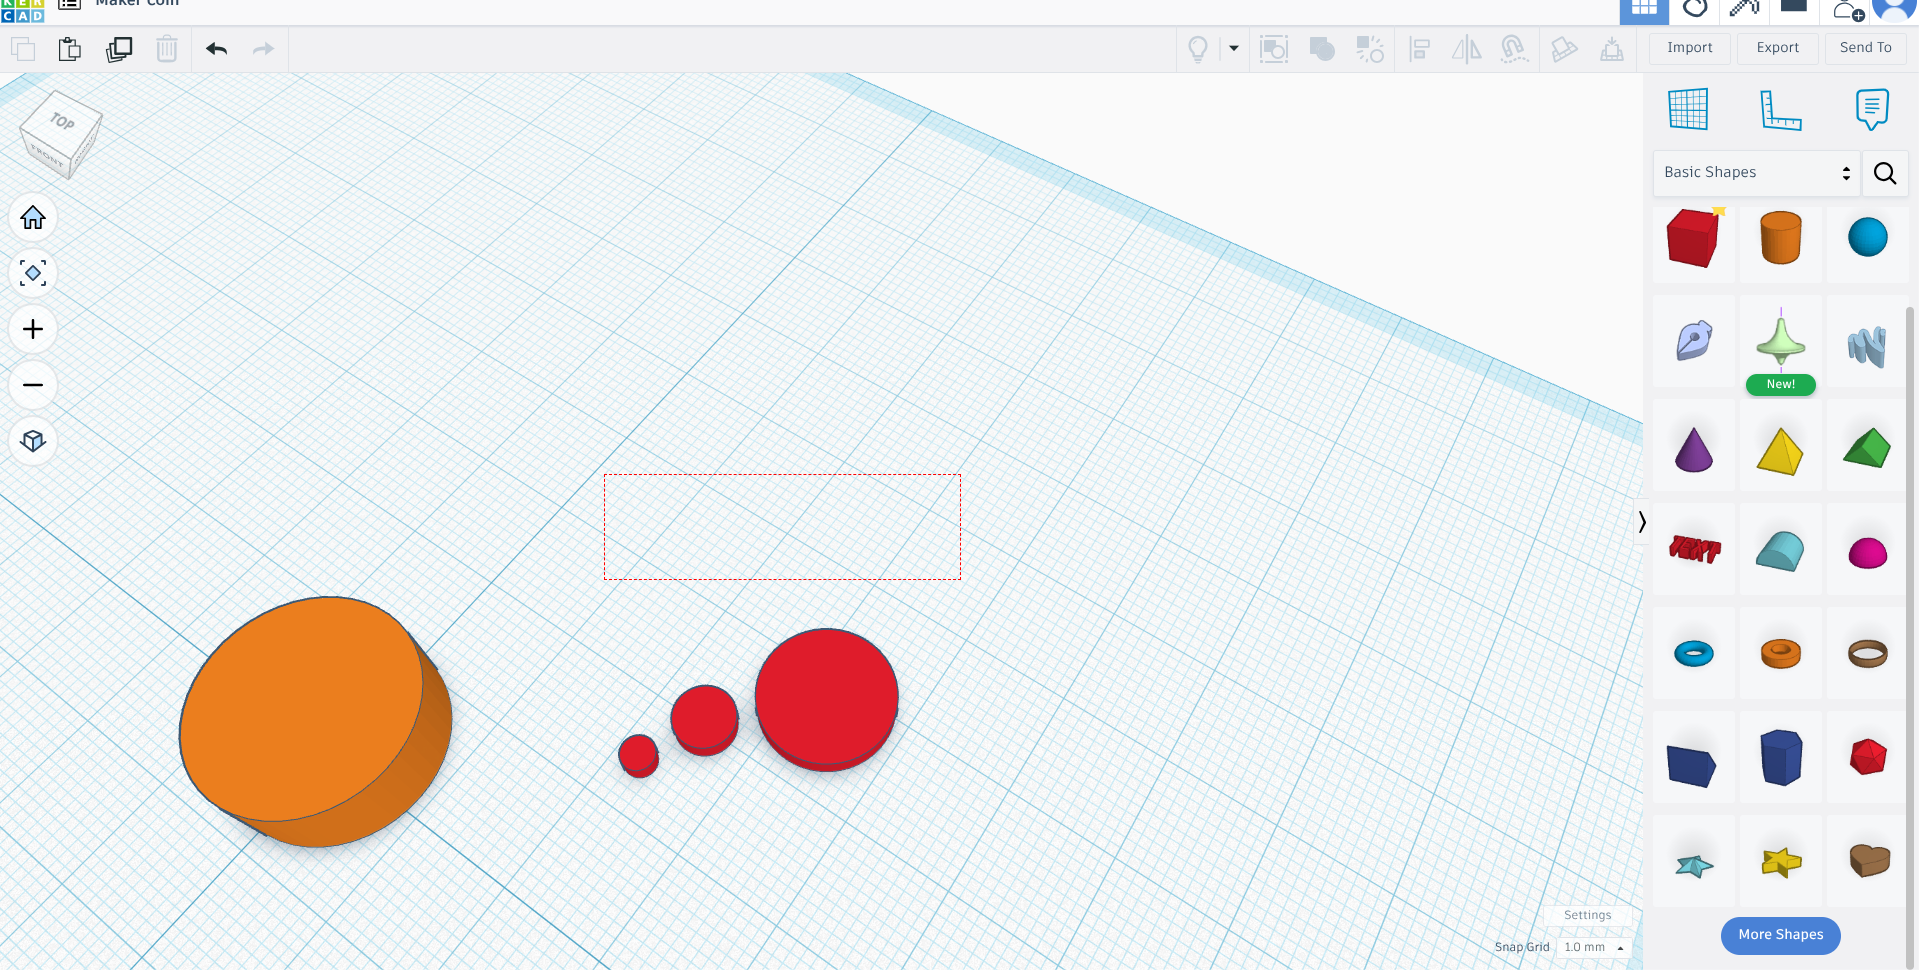Paste using the clipboard icon

tap(70, 48)
